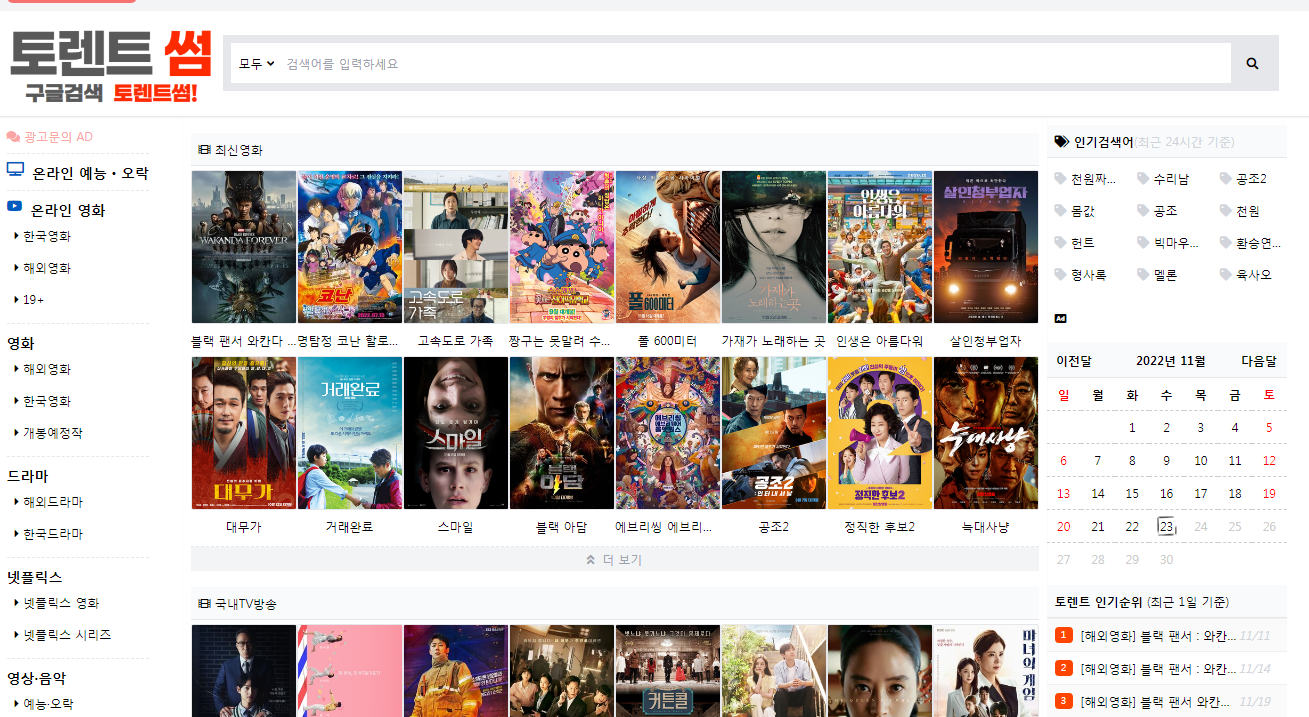
Task: Open the 넷플릭스 menu heading
Action: [x=35, y=577]
